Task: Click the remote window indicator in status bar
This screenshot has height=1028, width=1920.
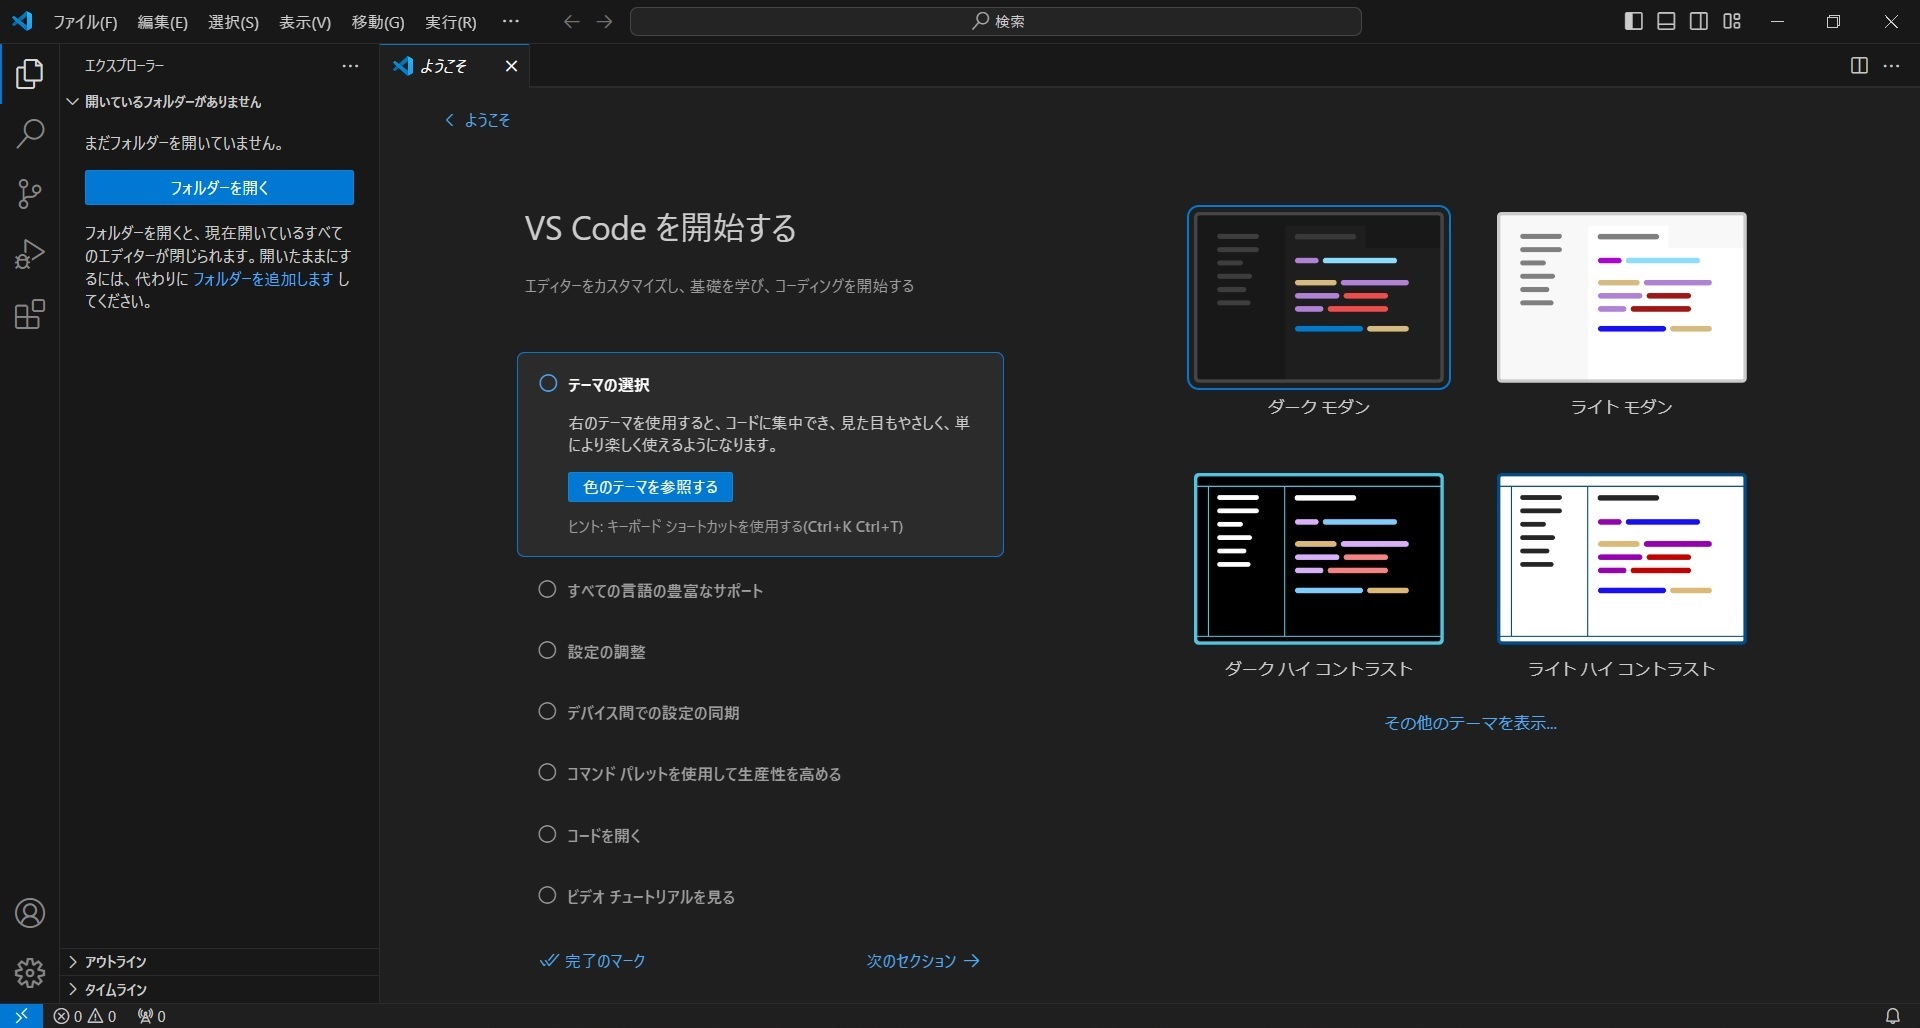Action: pyautogui.click(x=21, y=1016)
